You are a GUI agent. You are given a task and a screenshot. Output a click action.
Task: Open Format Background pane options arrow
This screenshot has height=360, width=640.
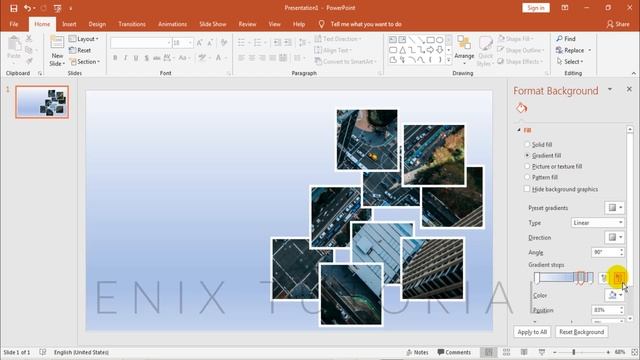610,89
